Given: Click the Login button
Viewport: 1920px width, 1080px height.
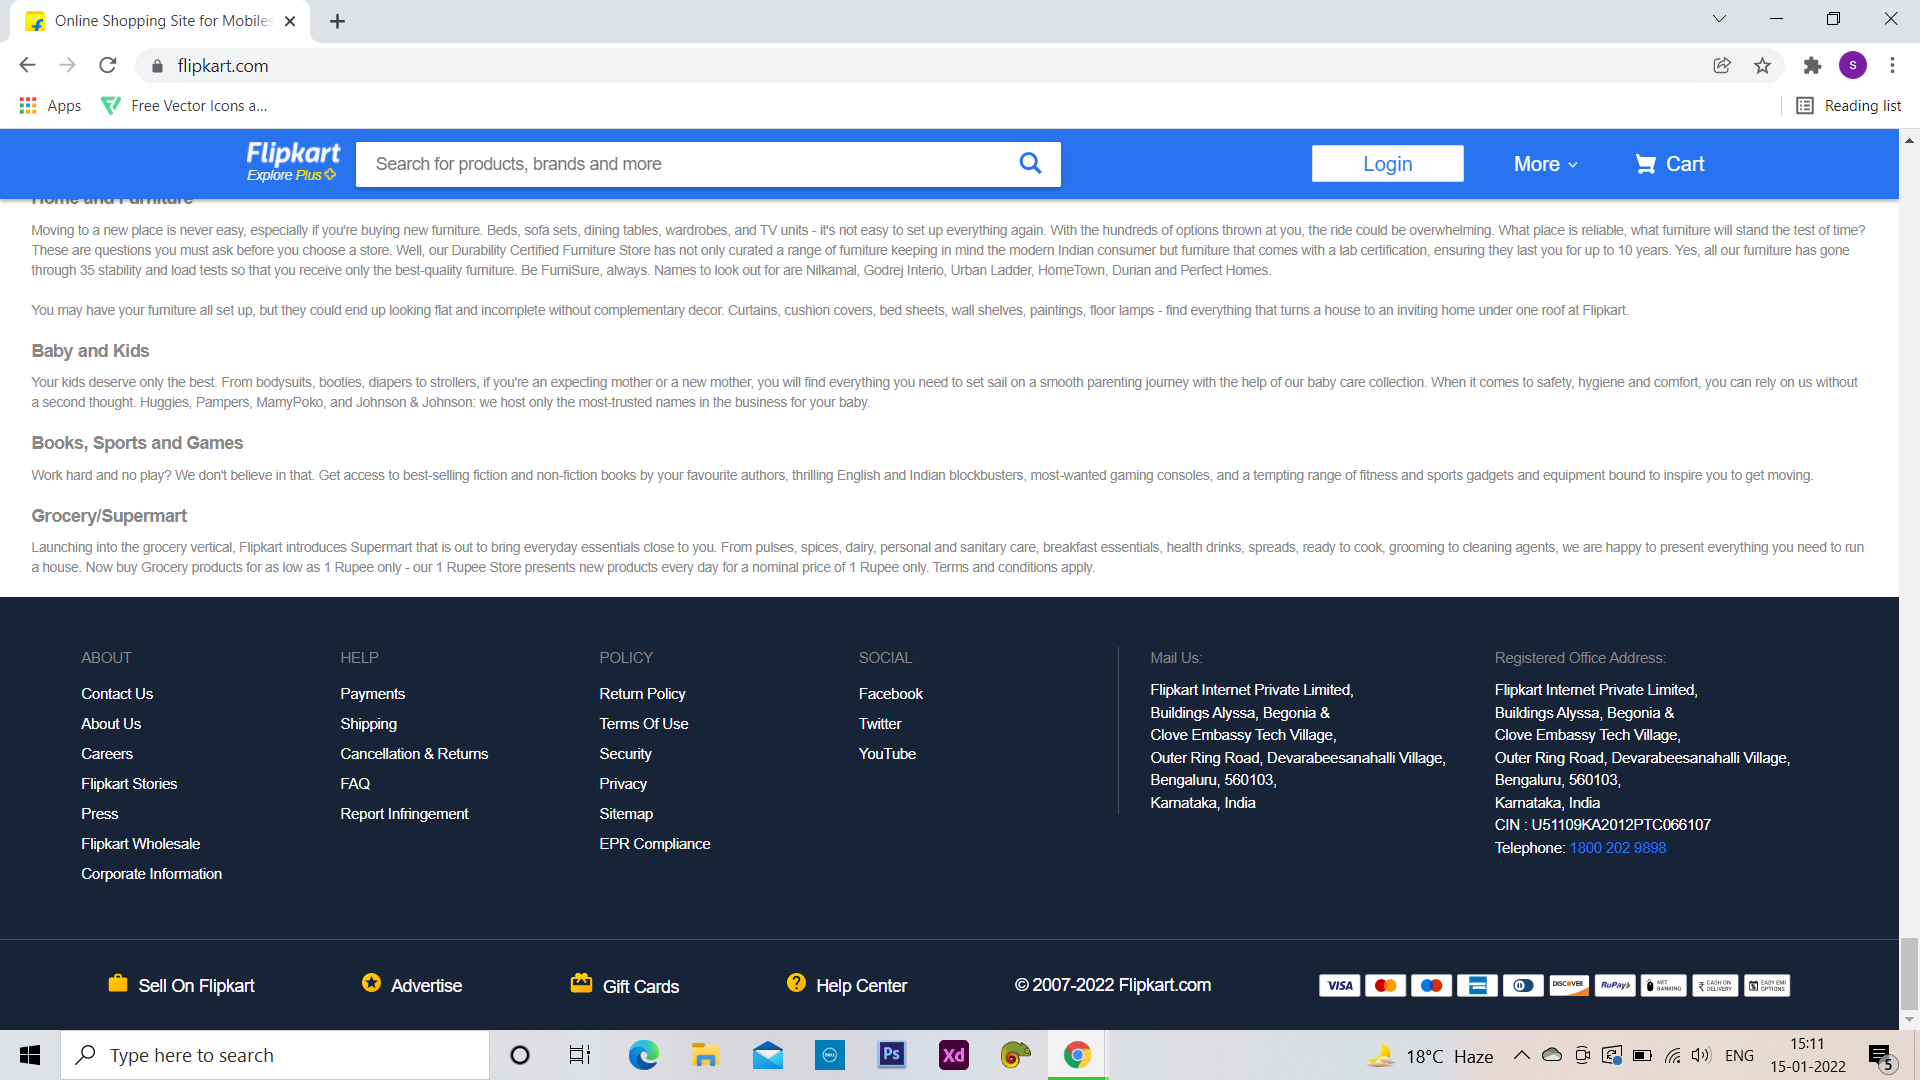Looking at the screenshot, I should point(1387,164).
